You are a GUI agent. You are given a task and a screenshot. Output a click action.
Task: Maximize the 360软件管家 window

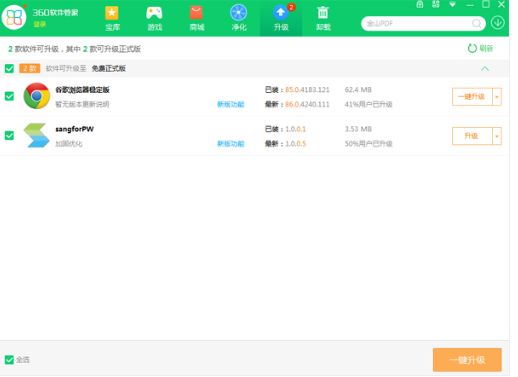pos(486,4)
